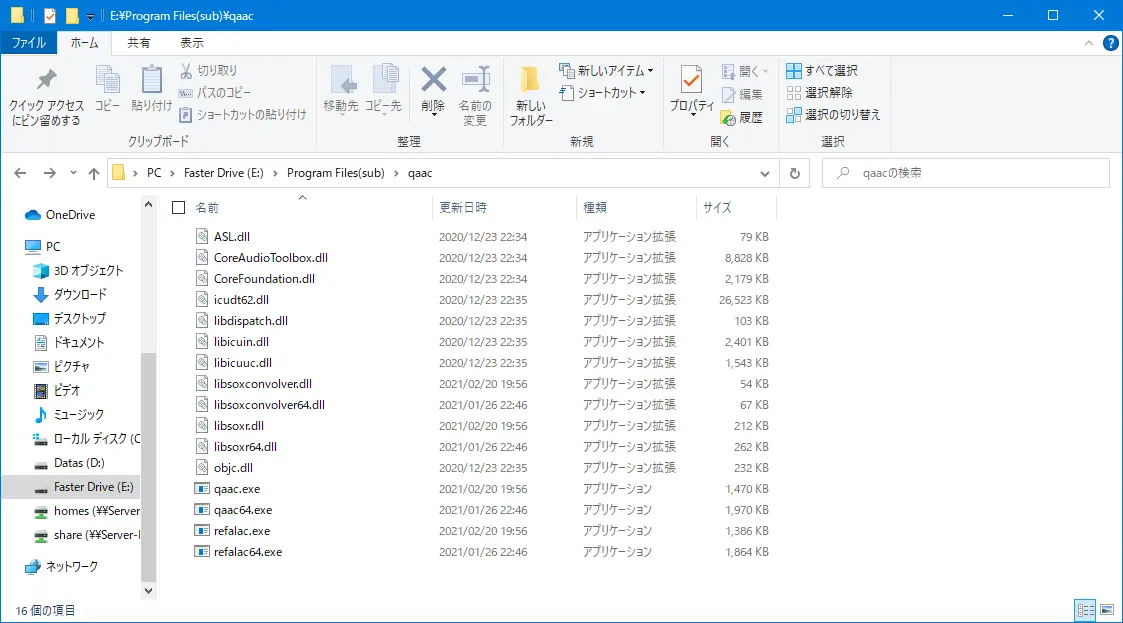Open recent locations dropdown arrow

(x=73, y=173)
